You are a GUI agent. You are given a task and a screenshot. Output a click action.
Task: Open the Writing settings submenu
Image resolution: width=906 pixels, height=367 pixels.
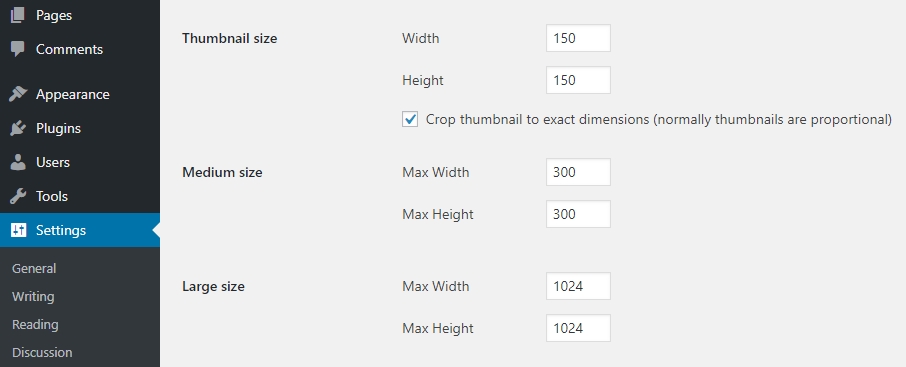click(33, 296)
